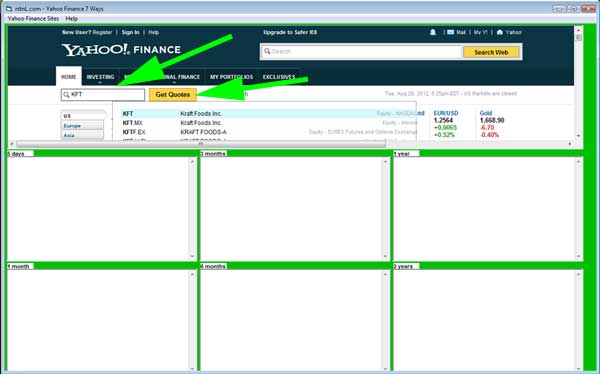Click the notification bell icon

point(433,32)
